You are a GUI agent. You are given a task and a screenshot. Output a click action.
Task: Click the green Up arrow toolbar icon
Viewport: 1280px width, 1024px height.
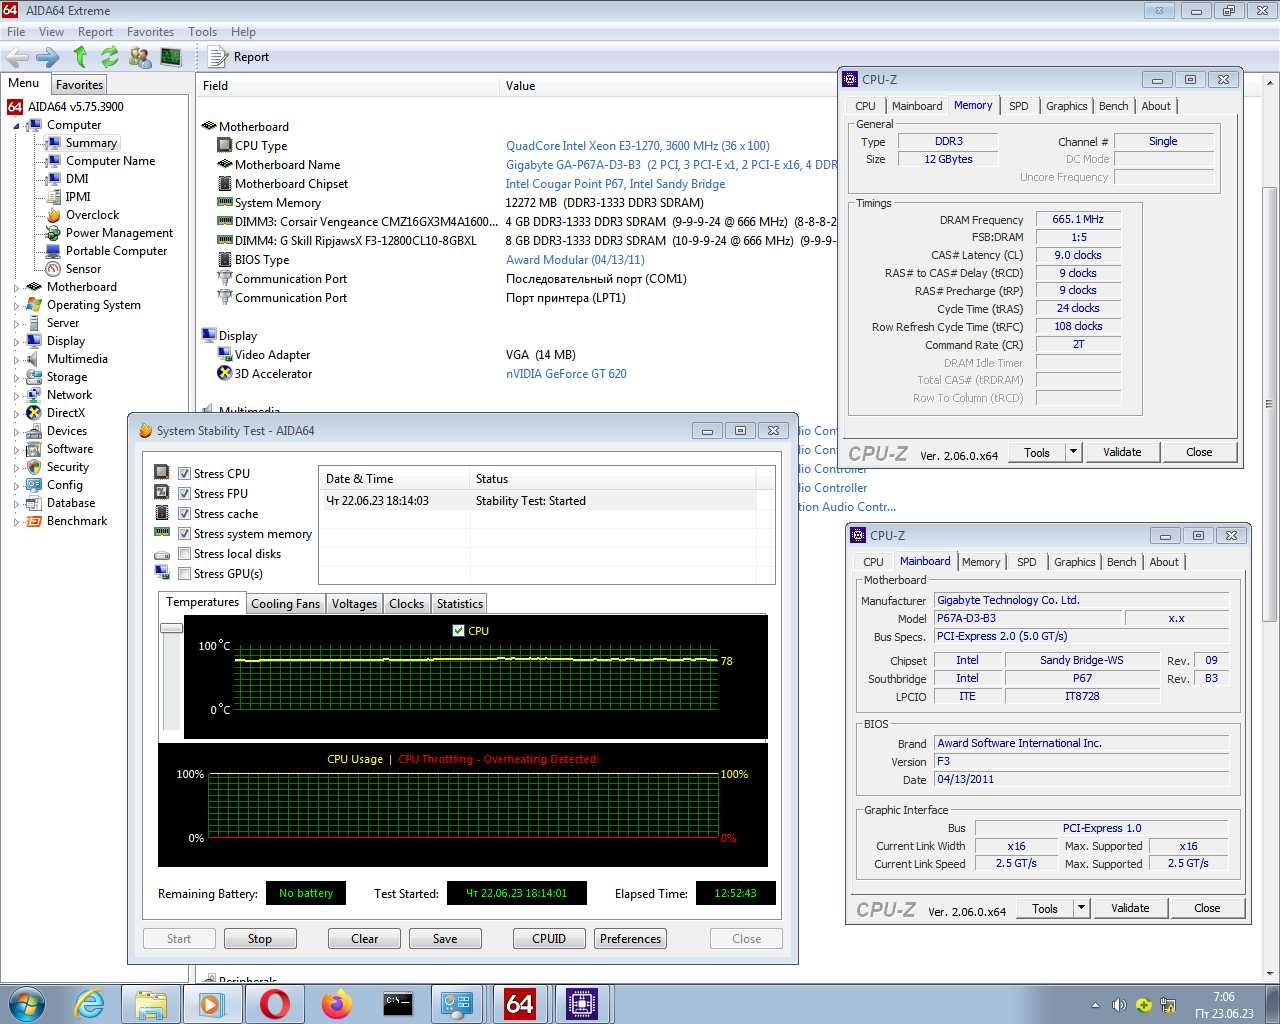[80, 57]
